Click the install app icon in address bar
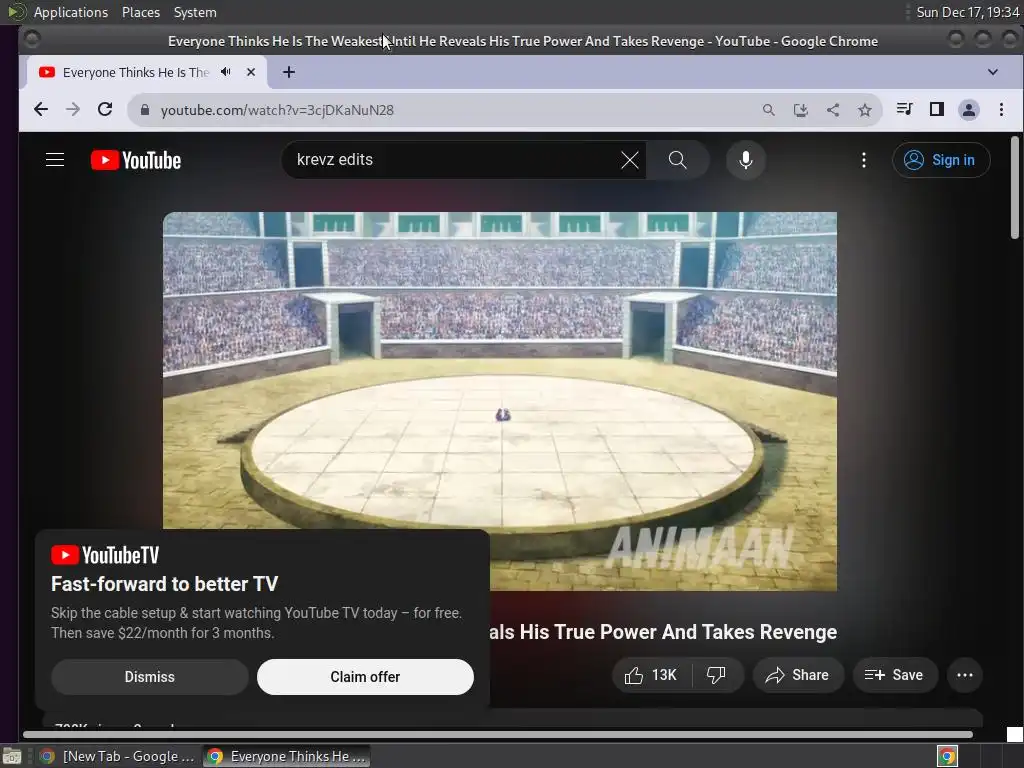Screen dimensions: 1024x768 [x=801, y=110]
